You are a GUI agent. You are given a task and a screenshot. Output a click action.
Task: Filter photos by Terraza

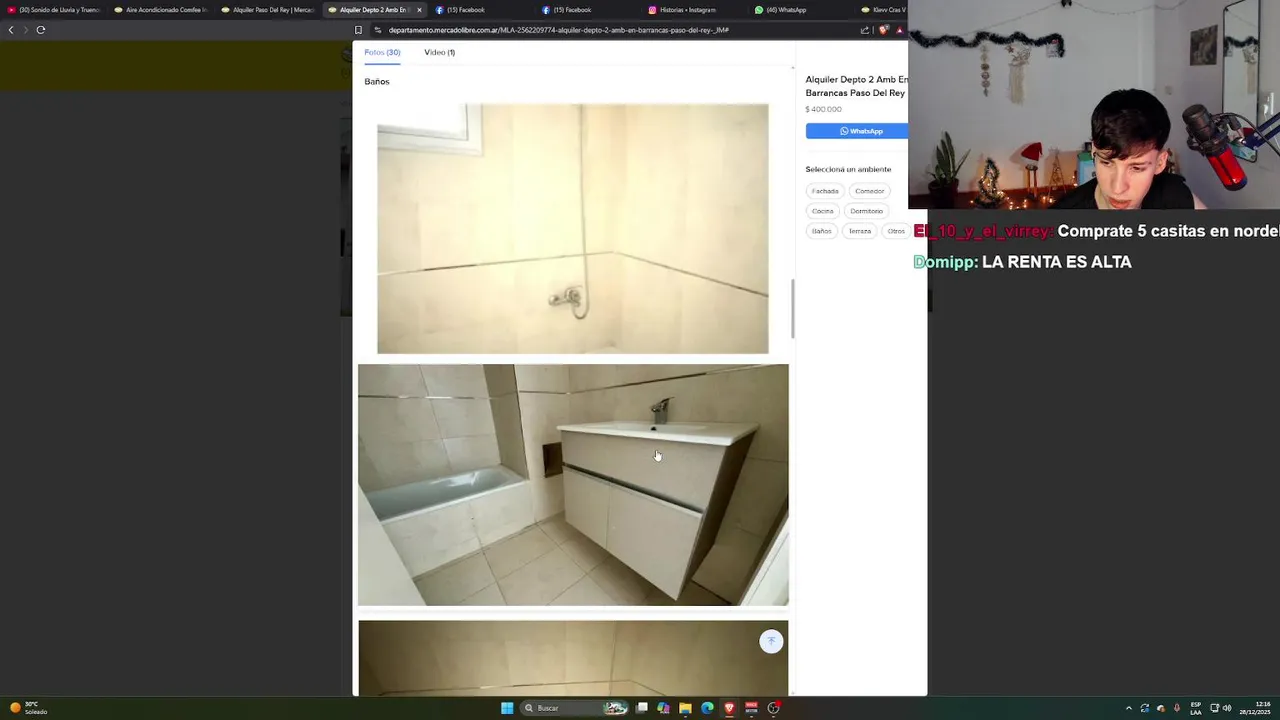pyautogui.click(x=860, y=231)
